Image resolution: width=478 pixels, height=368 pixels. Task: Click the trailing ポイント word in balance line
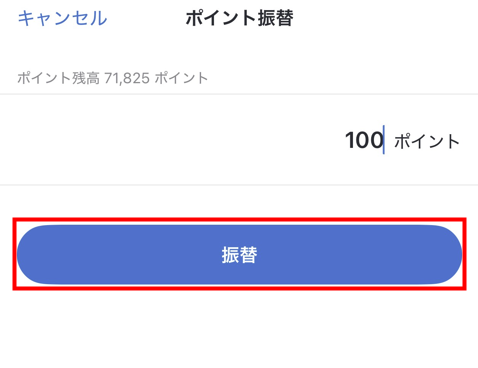pos(181,79)
